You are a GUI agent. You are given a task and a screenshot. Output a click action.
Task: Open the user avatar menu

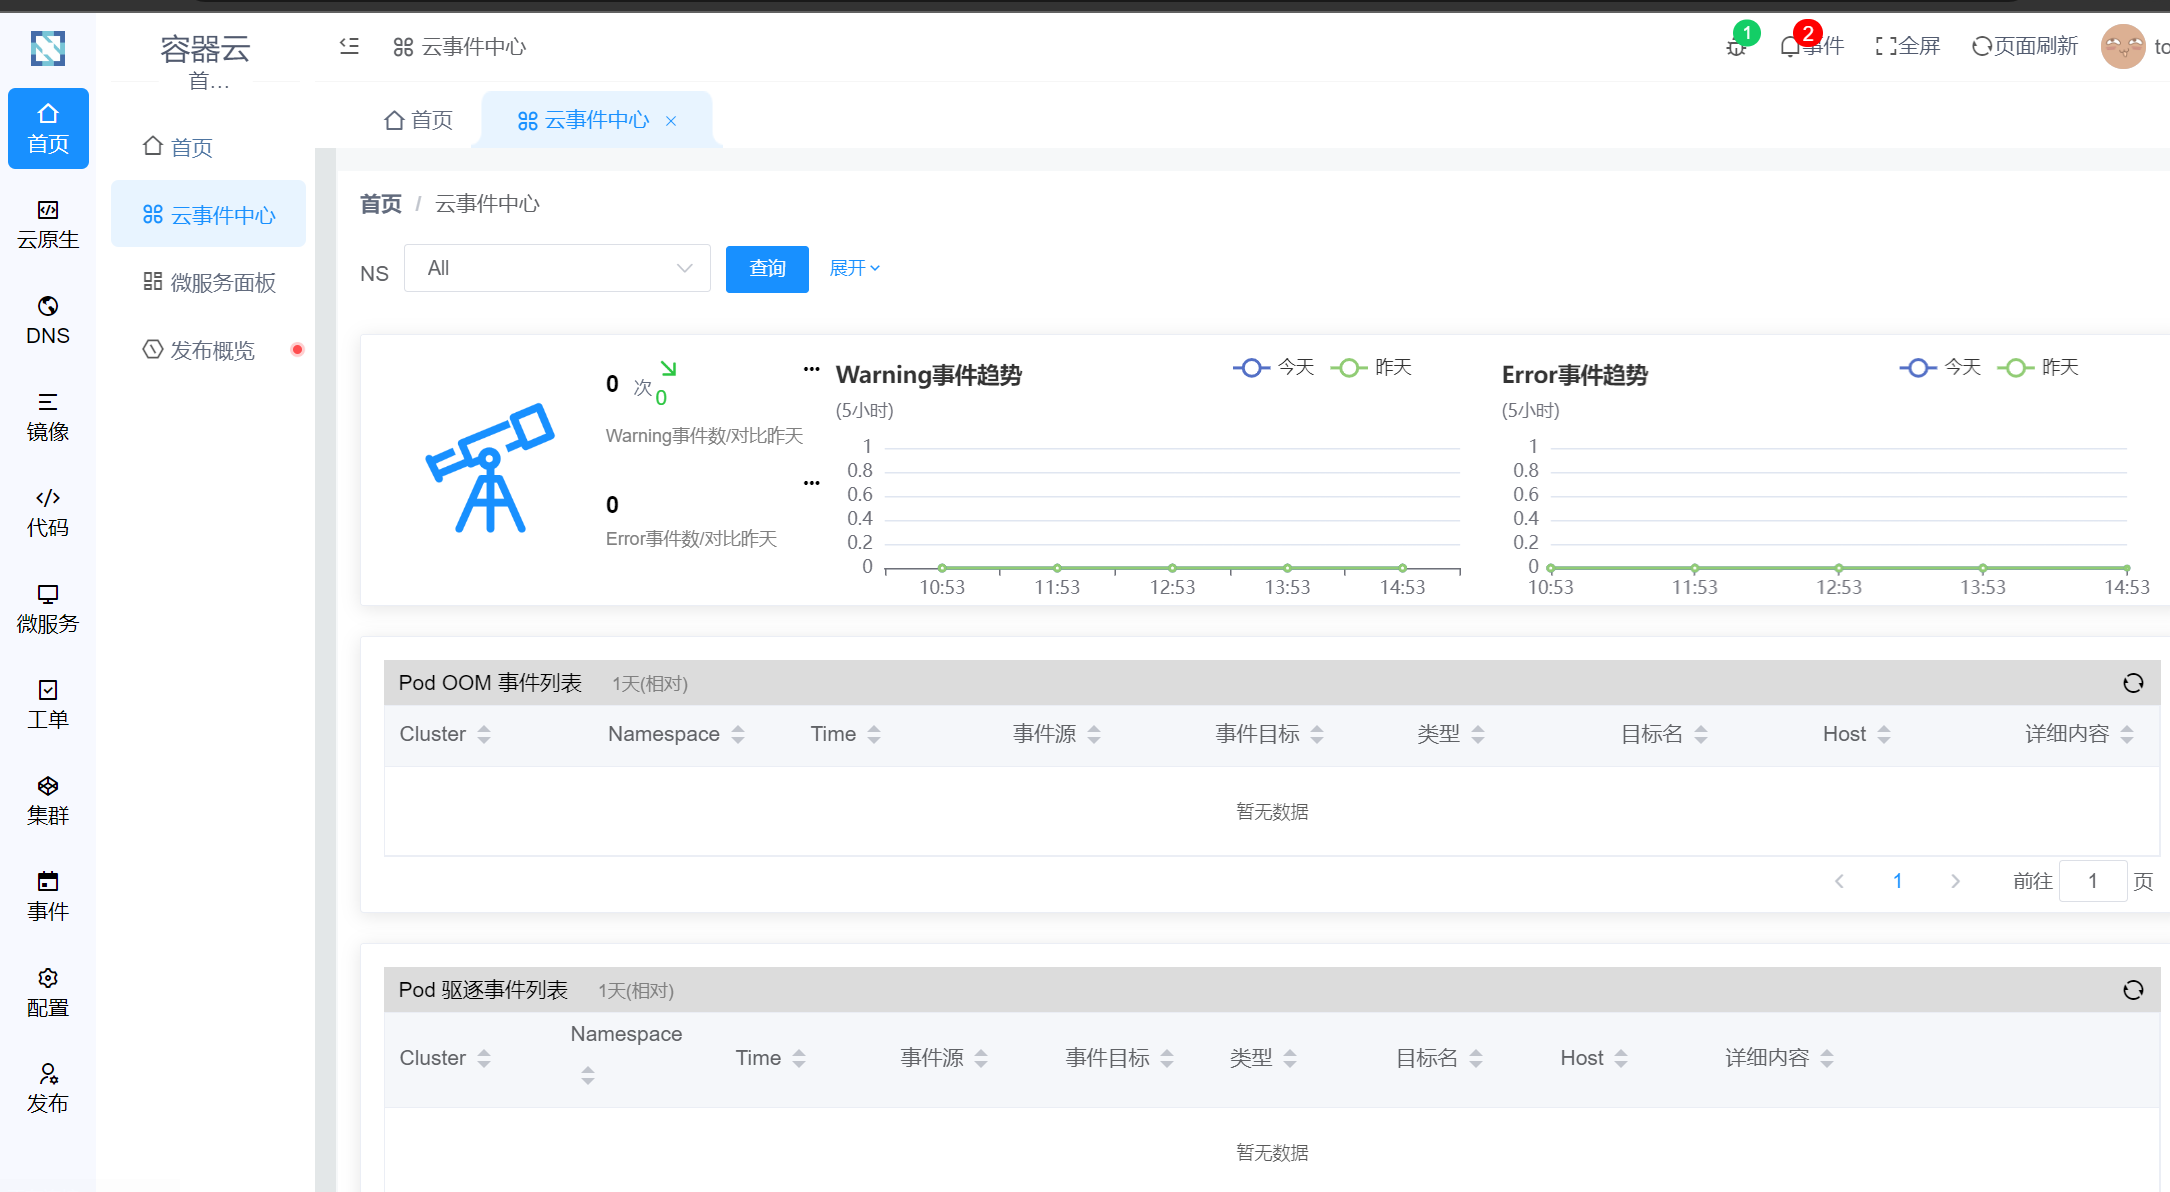2123,46
